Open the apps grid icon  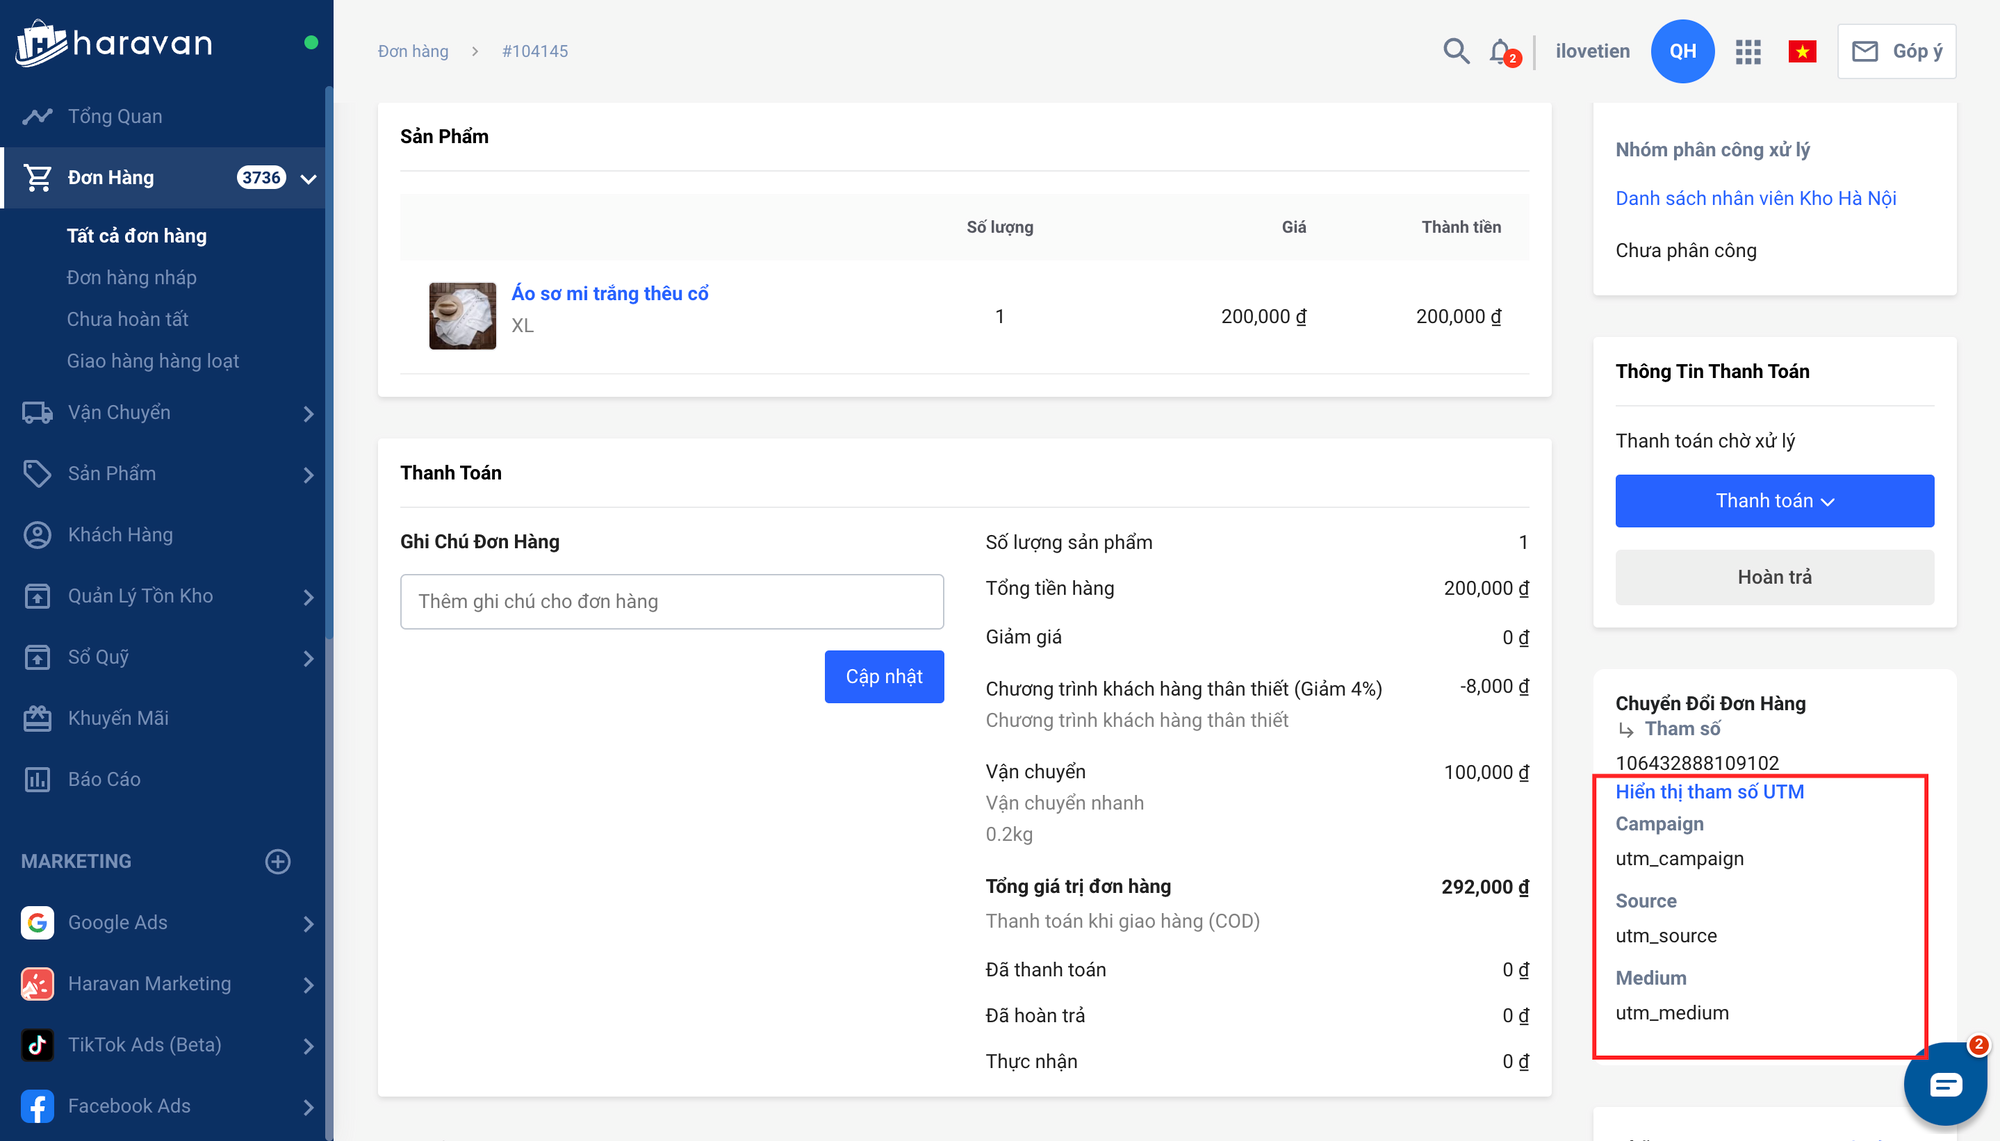(1748, 52)
